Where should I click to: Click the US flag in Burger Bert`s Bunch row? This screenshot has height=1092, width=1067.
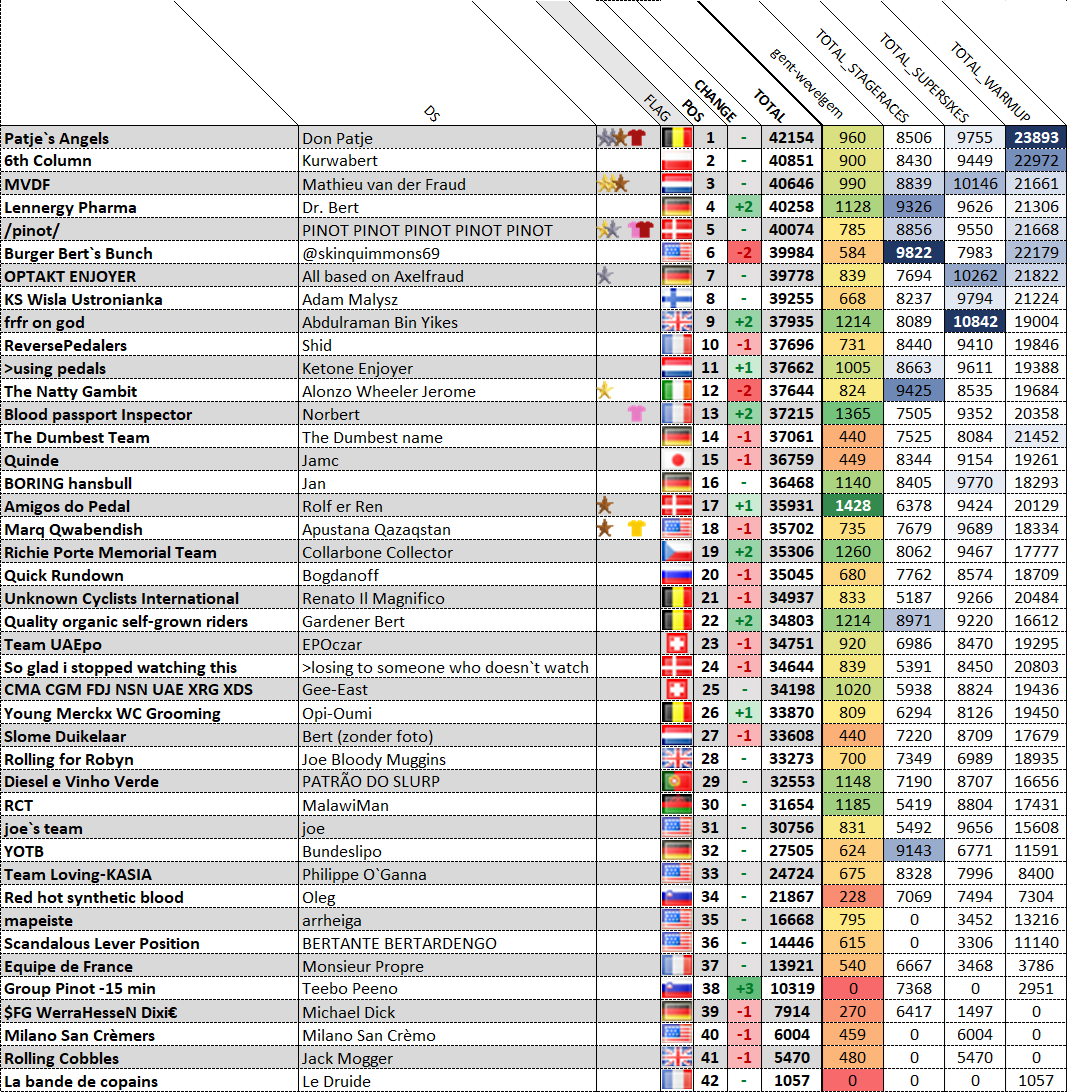coord(677,252)
